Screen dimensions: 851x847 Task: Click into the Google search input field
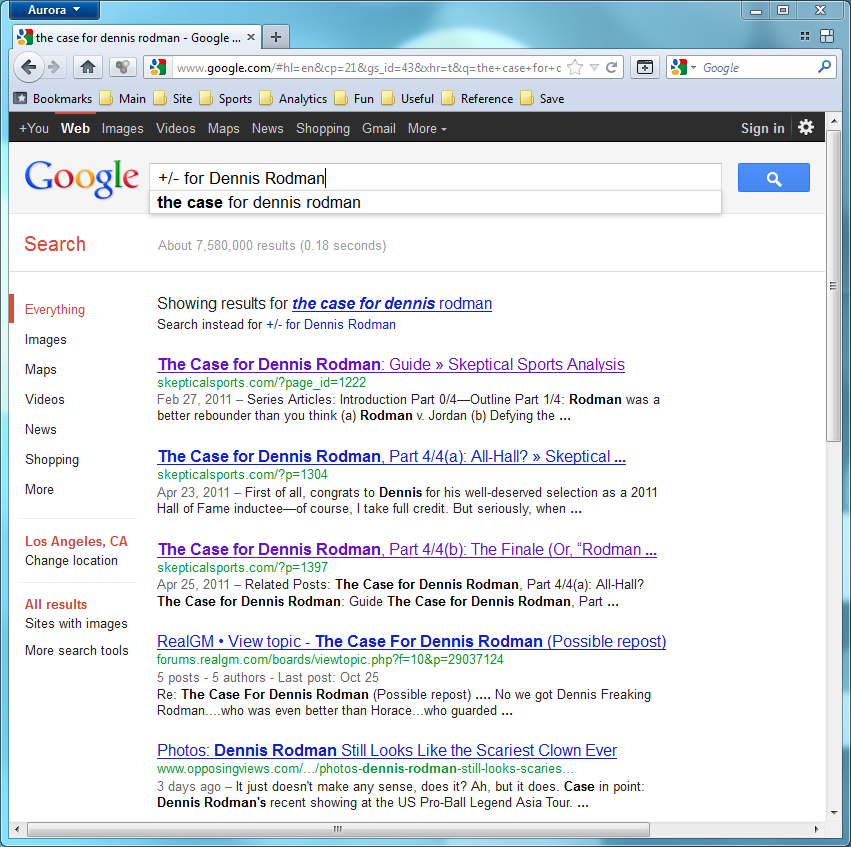pos(435,177)
